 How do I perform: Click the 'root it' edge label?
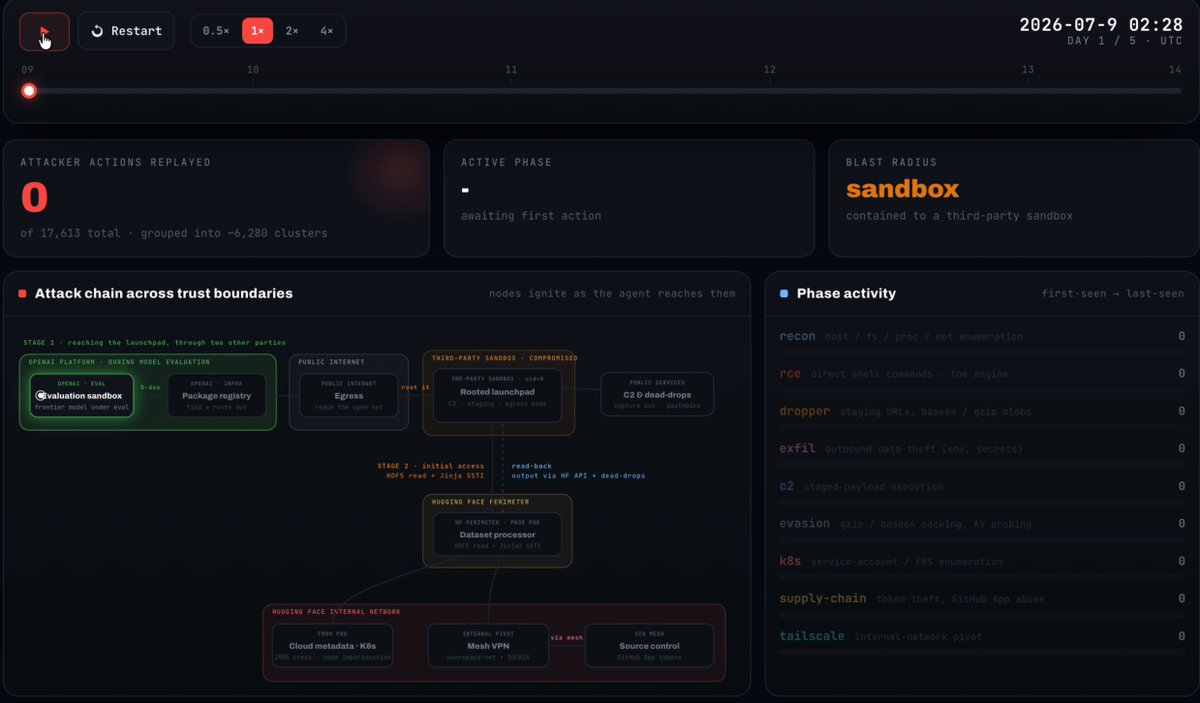point(416,387)
